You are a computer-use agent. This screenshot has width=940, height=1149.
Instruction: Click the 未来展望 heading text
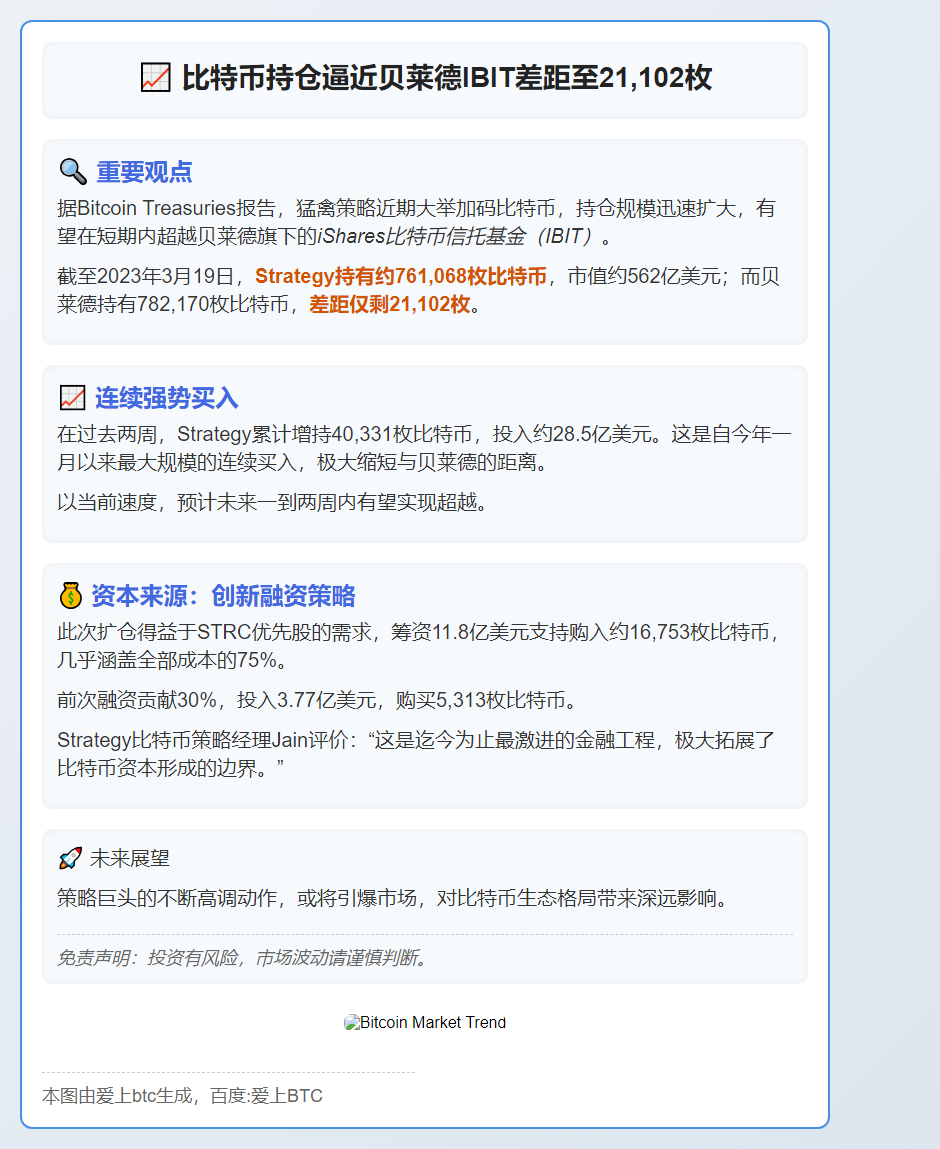click(x=130, y=858)
